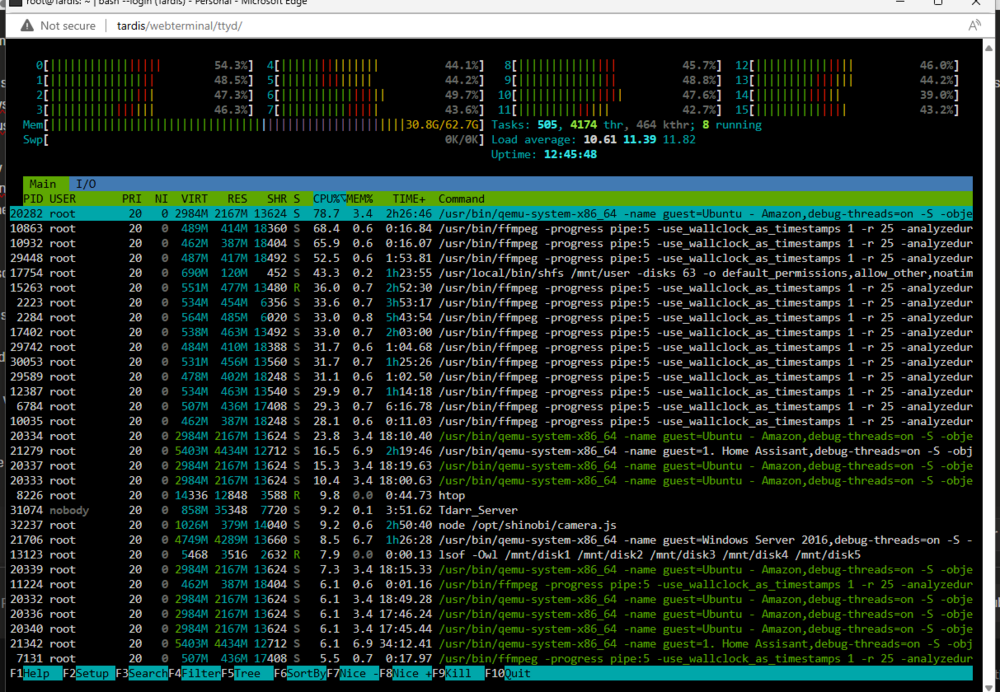Select process row PID 10932 ffmpeg

(x=491, y=243)
